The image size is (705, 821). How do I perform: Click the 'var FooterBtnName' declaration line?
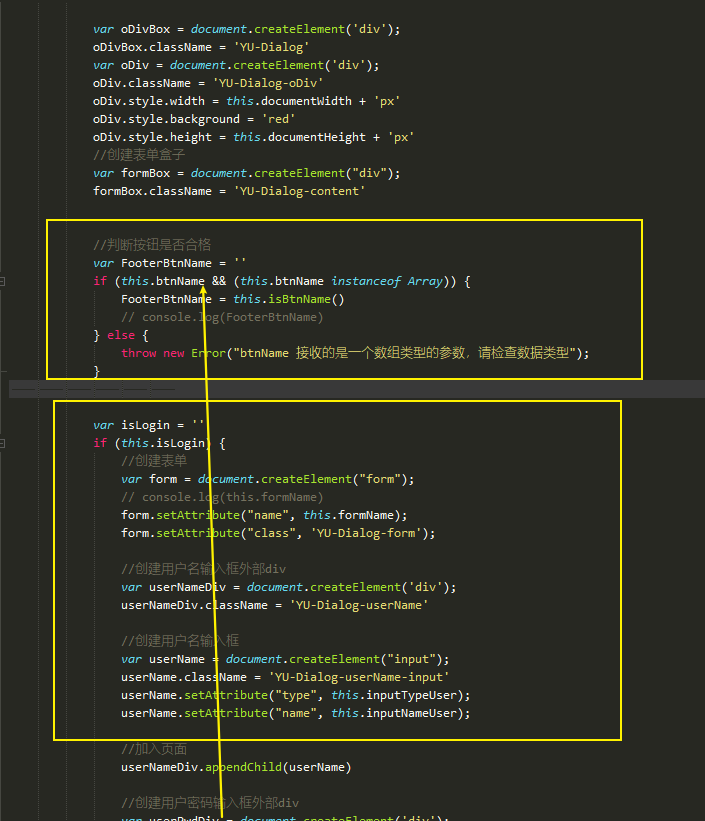(x=170, y=263)
